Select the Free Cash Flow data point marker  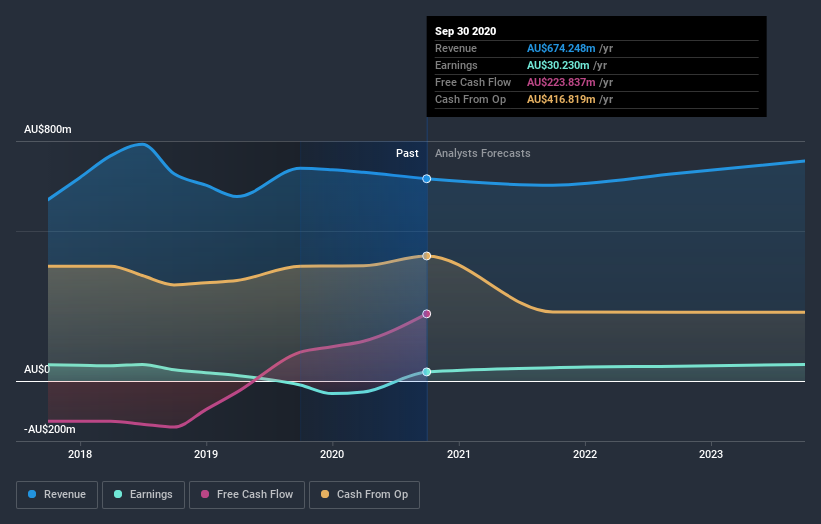point(427,314)
